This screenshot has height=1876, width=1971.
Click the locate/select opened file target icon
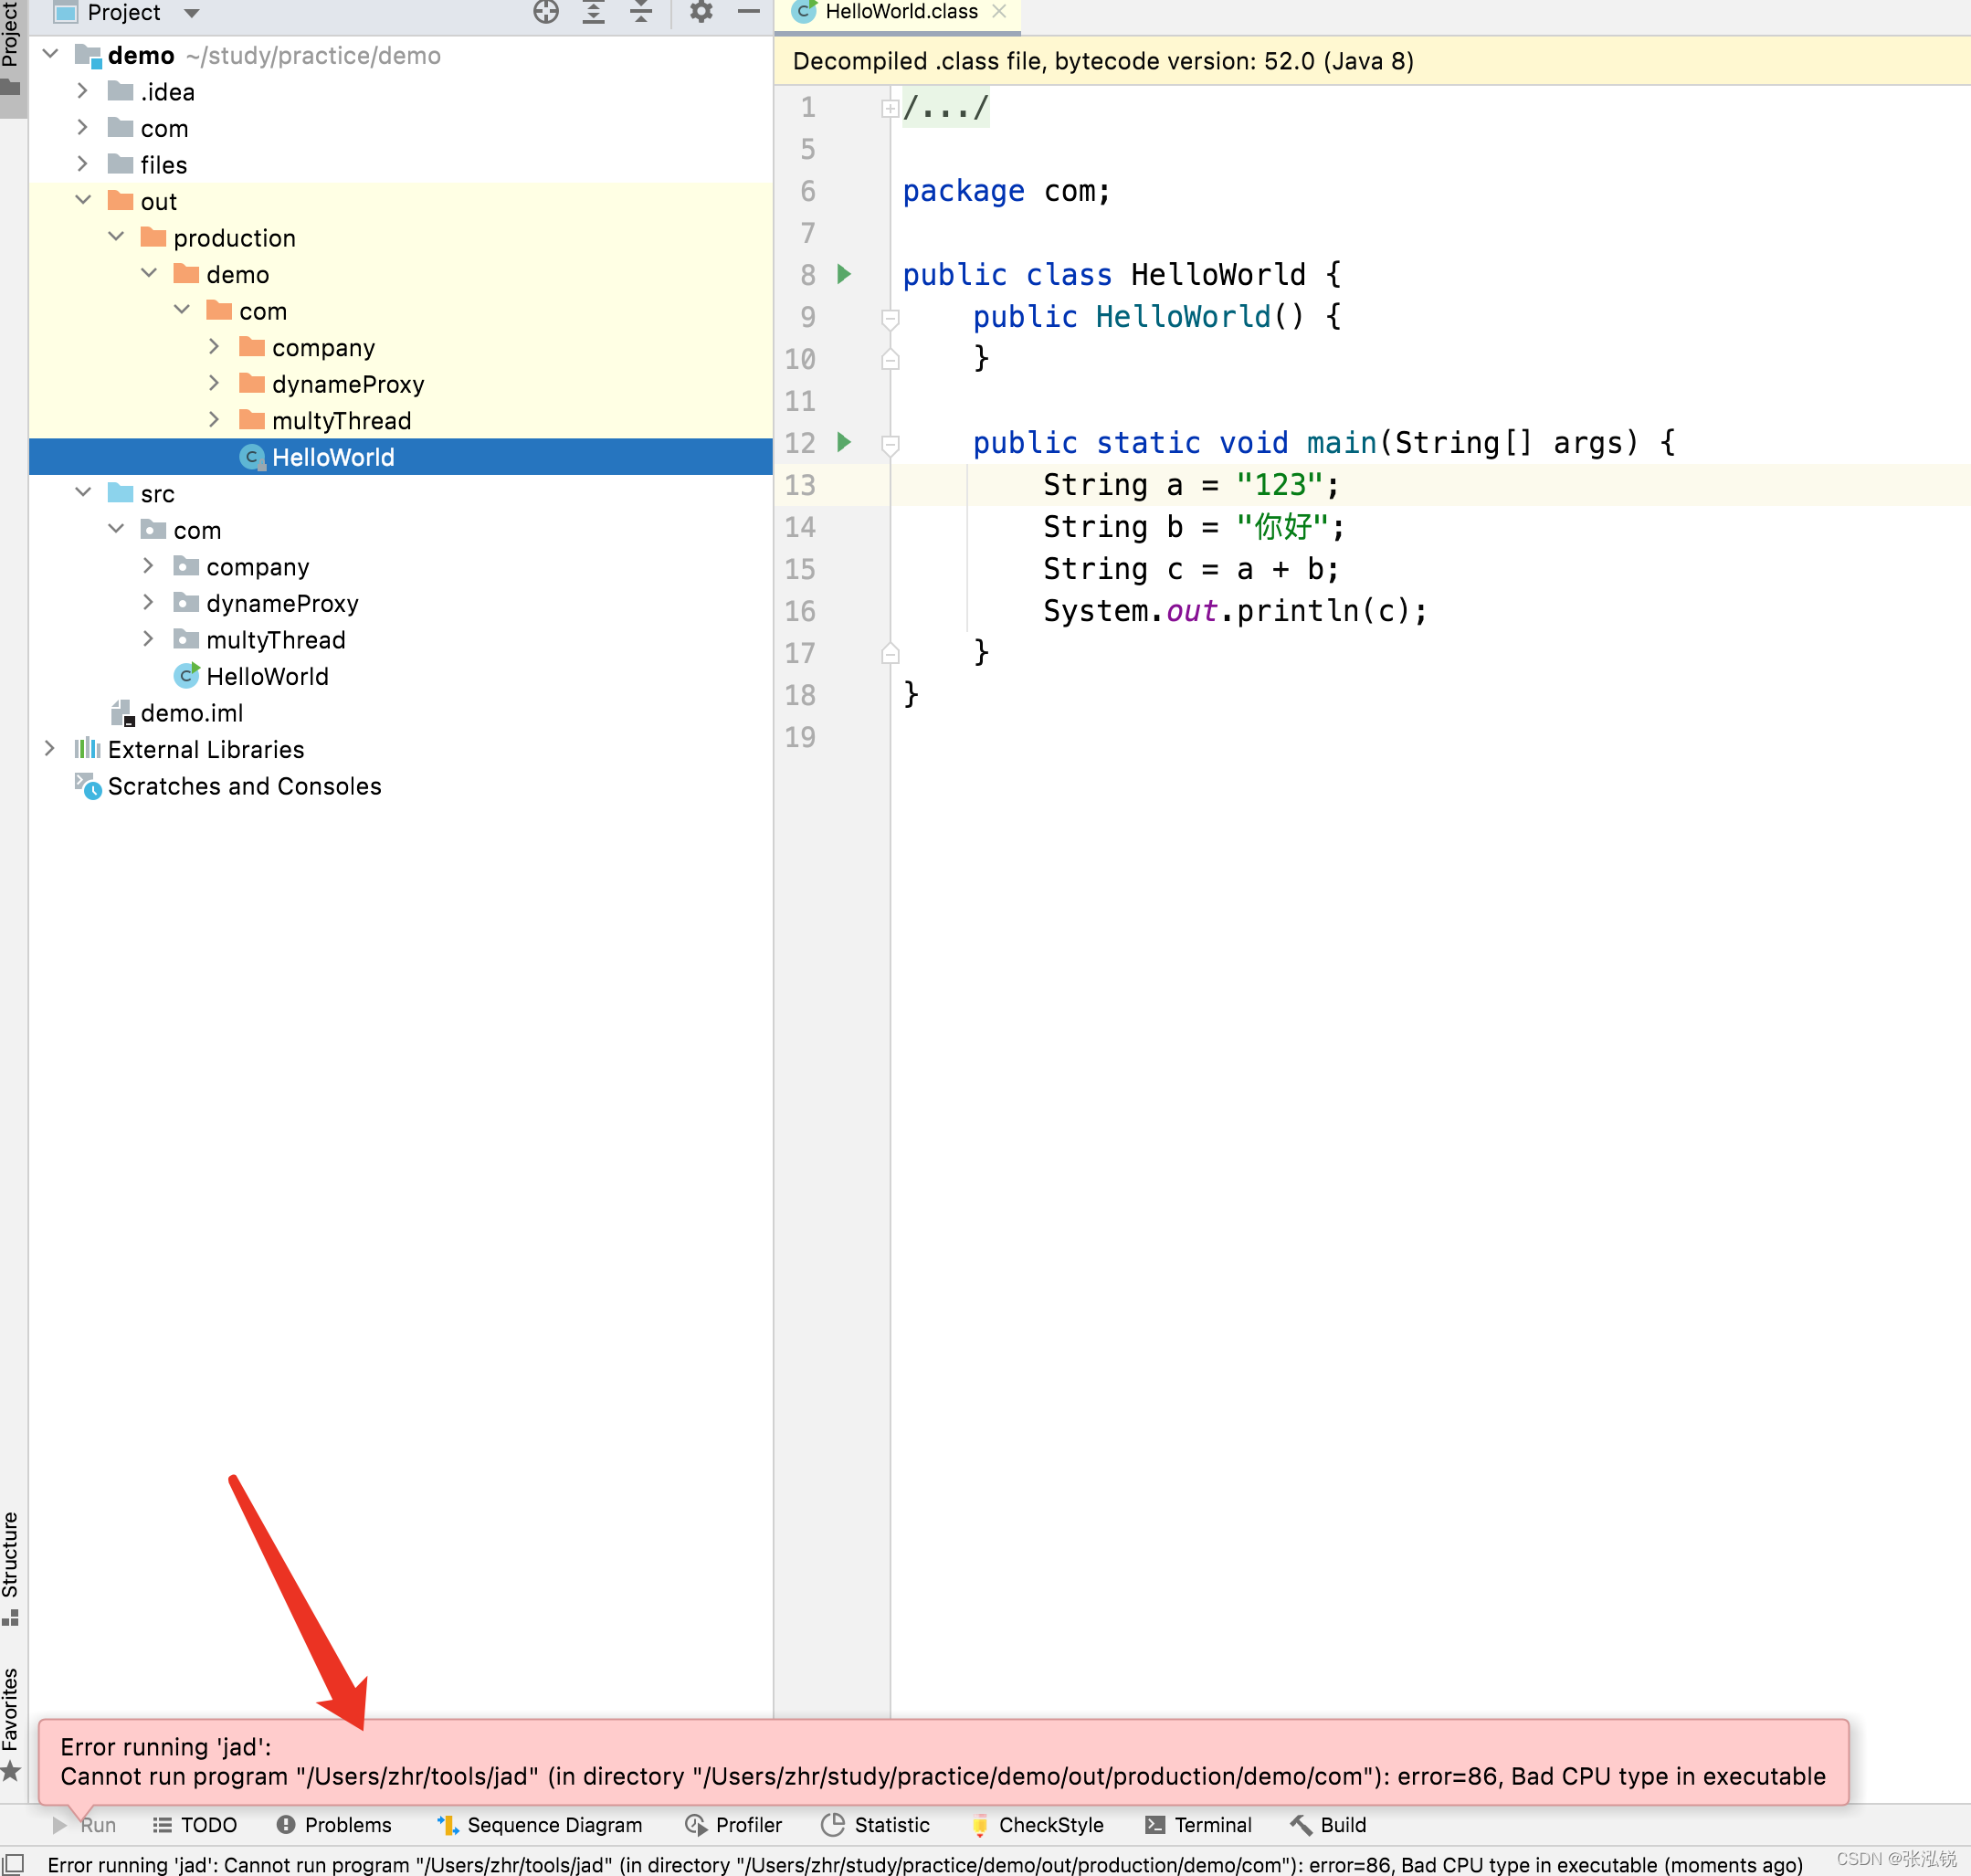coord(546,12)
